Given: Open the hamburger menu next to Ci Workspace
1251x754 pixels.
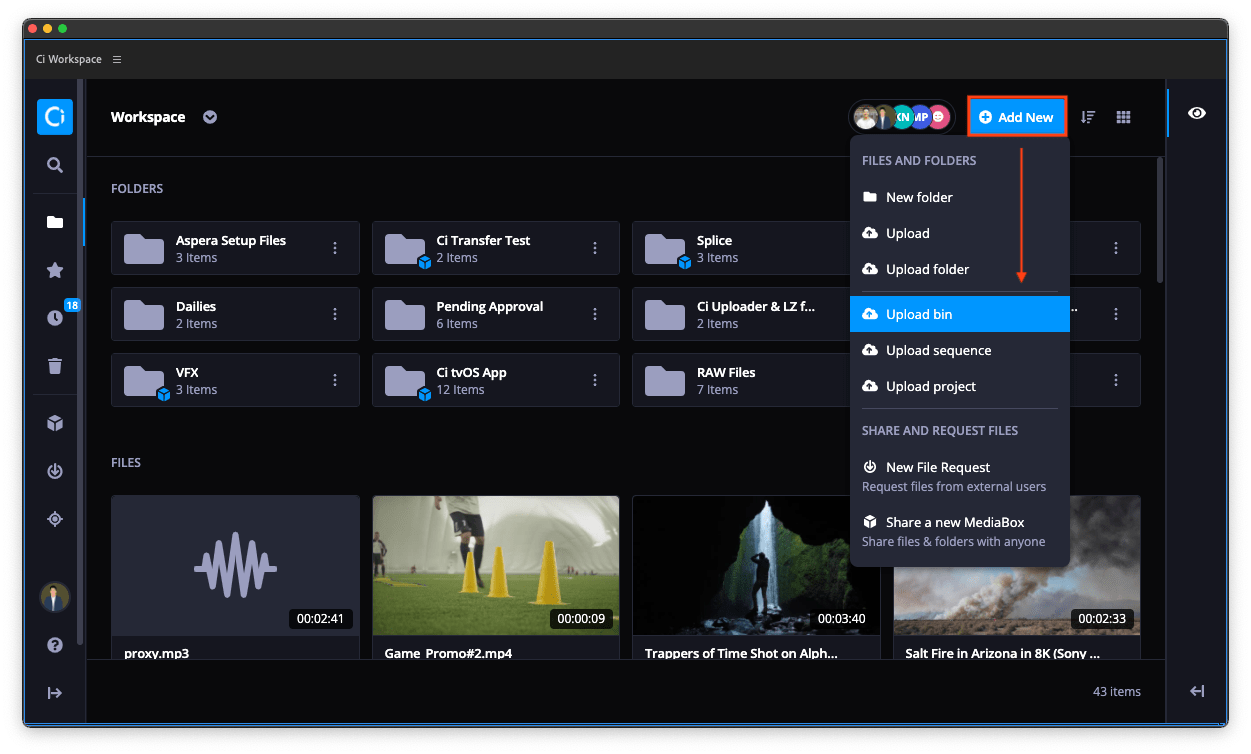Looking at the screenshot, I should [x=117, y=59].
